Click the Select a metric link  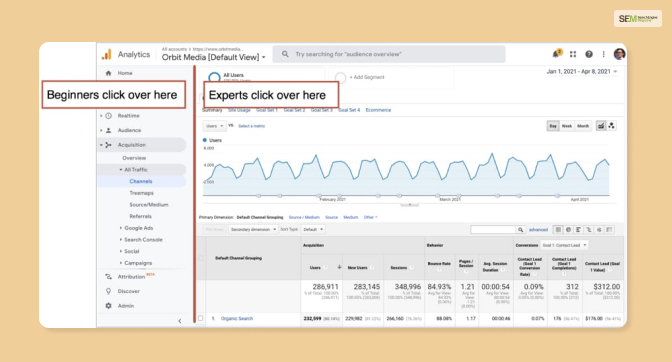pos(252,126)
